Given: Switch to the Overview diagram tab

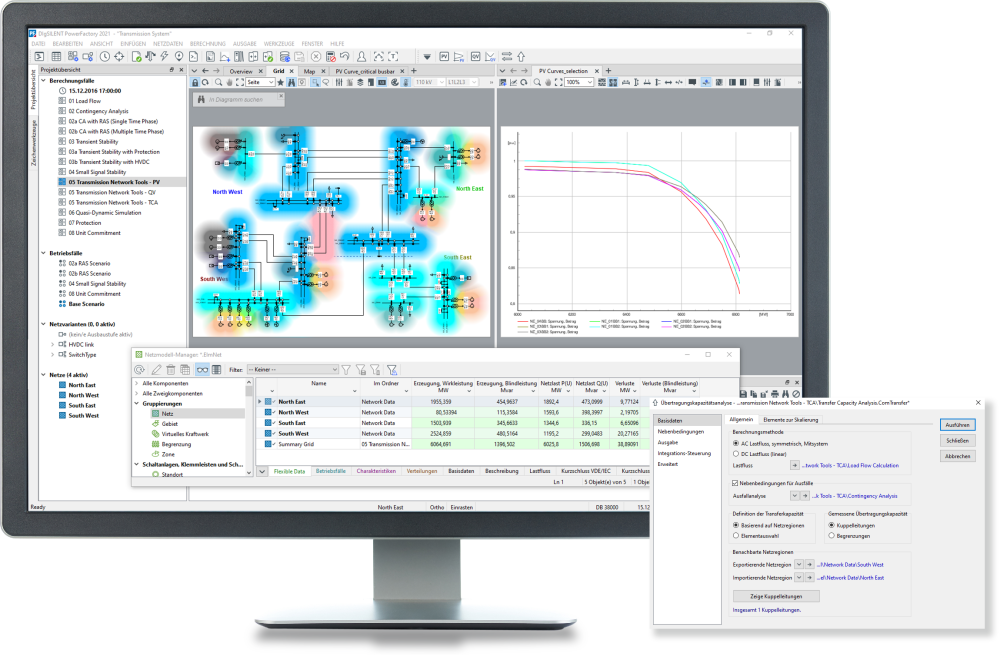Looking at the screenshot, I should point(241,71).
